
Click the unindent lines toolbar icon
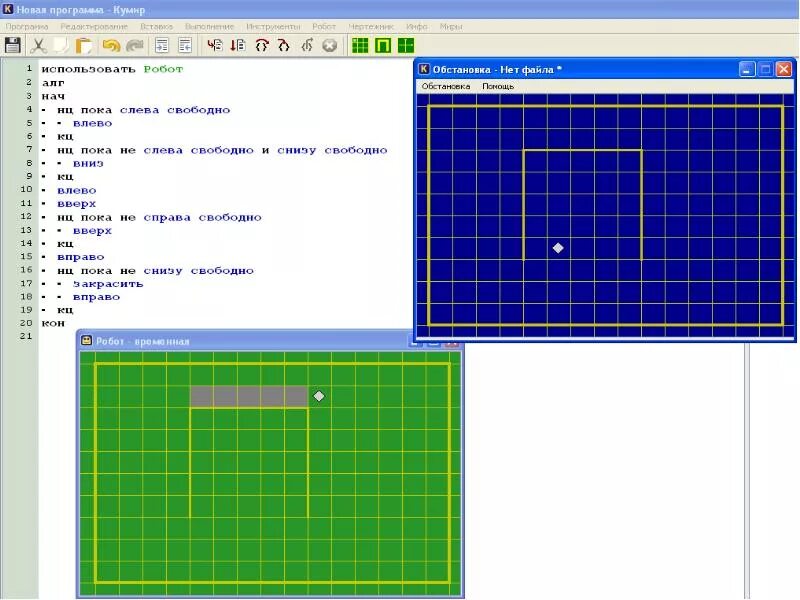click(x=185, y=45)
